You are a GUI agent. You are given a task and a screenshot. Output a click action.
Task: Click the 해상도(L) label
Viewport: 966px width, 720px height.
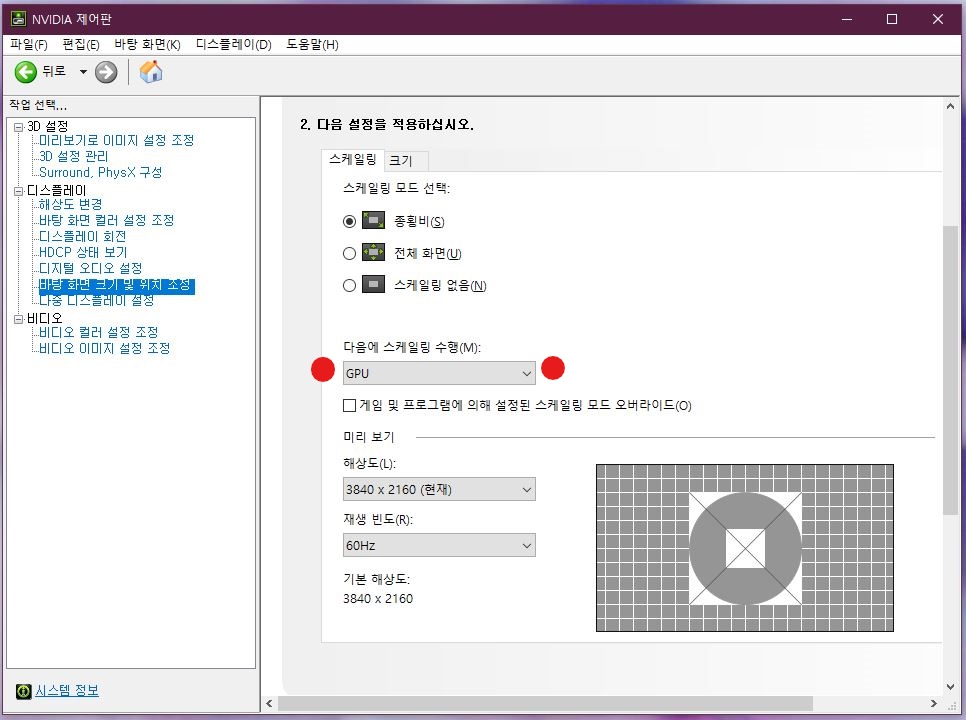(x=369, y=463)
